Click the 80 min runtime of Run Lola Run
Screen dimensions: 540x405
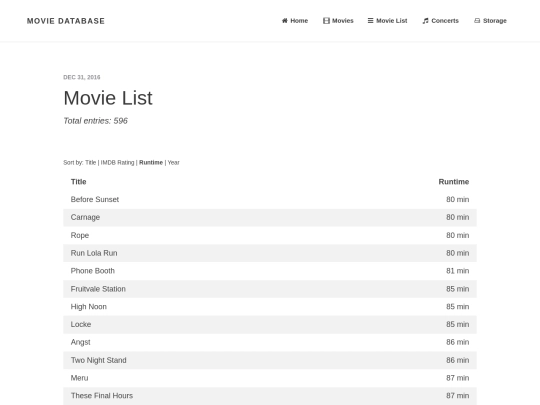(457, 253)
